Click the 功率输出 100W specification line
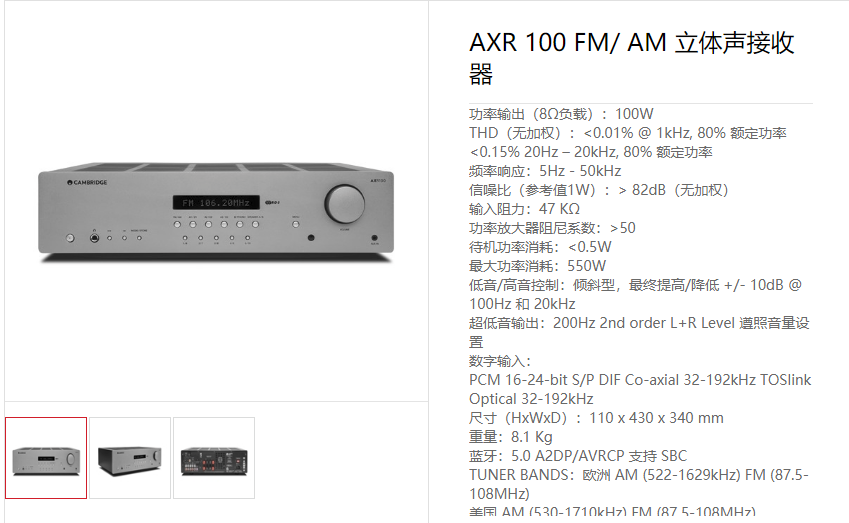Viewport: 849px width, 523px height. pos(561,114)
